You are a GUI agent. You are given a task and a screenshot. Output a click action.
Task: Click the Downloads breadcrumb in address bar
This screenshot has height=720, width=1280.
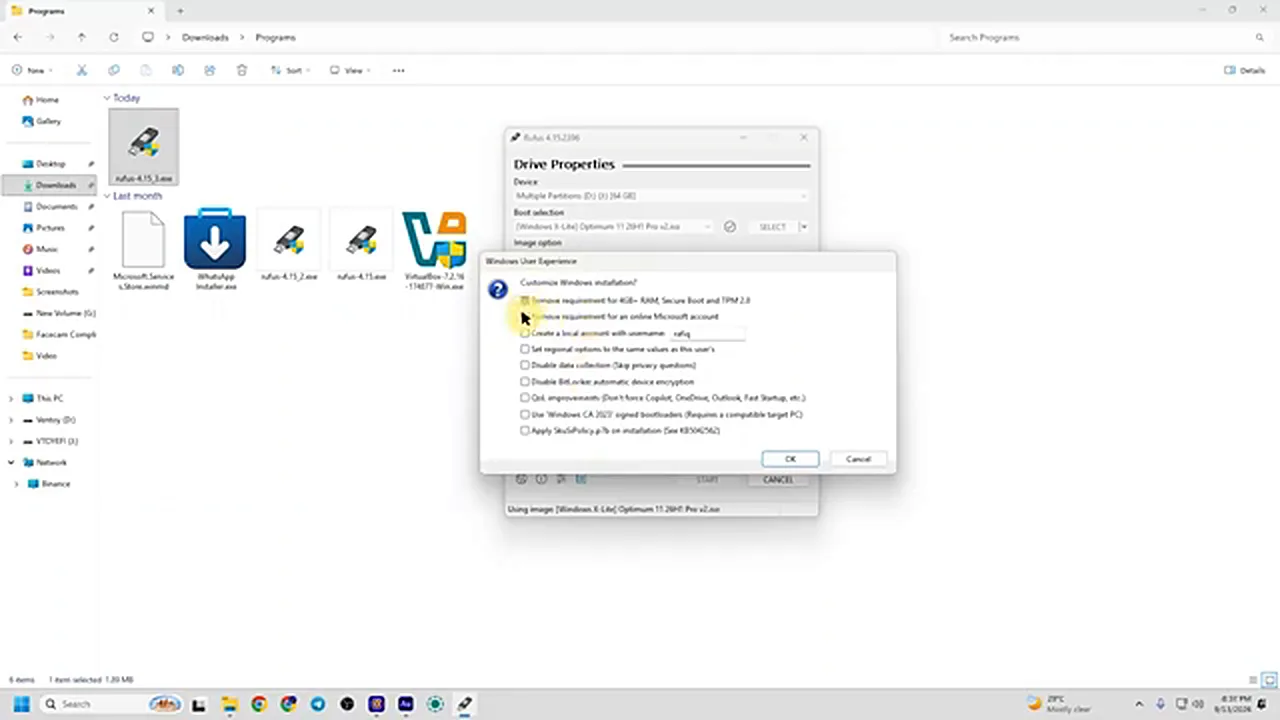[x=205, y=37]
